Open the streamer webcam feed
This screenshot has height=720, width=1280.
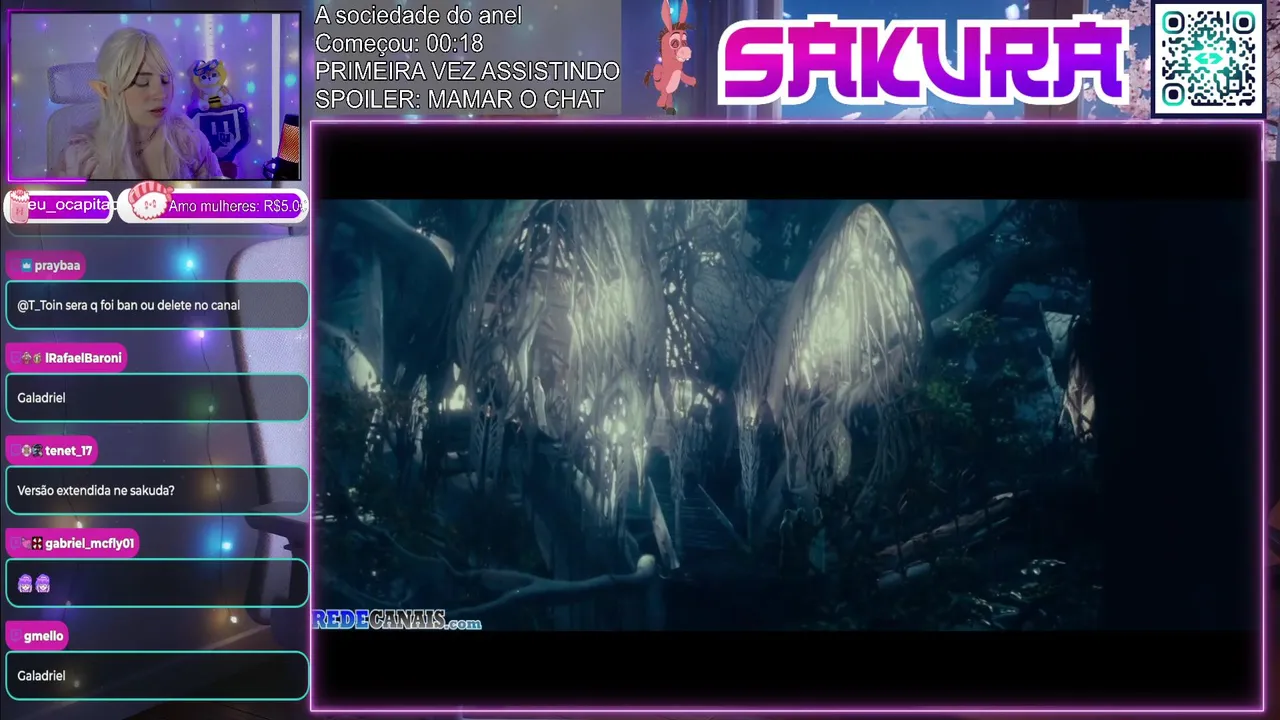(x=155, y=96)
